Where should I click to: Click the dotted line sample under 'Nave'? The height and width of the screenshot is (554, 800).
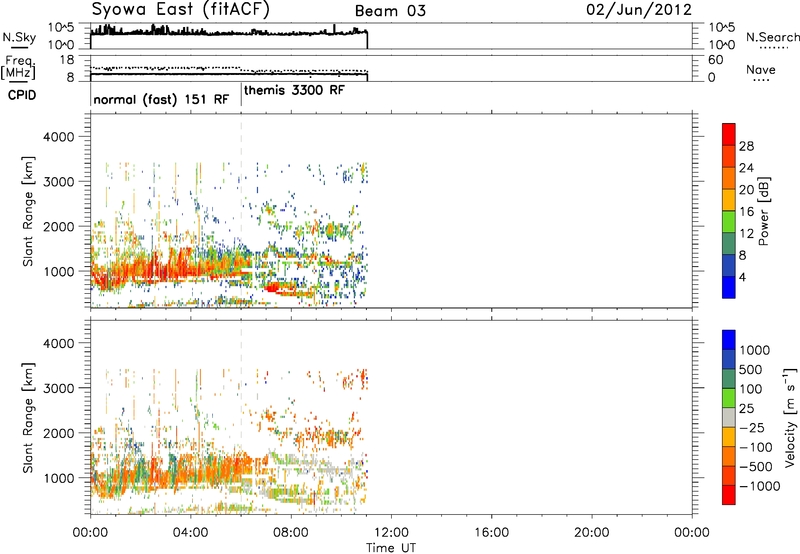coord(761,80)
